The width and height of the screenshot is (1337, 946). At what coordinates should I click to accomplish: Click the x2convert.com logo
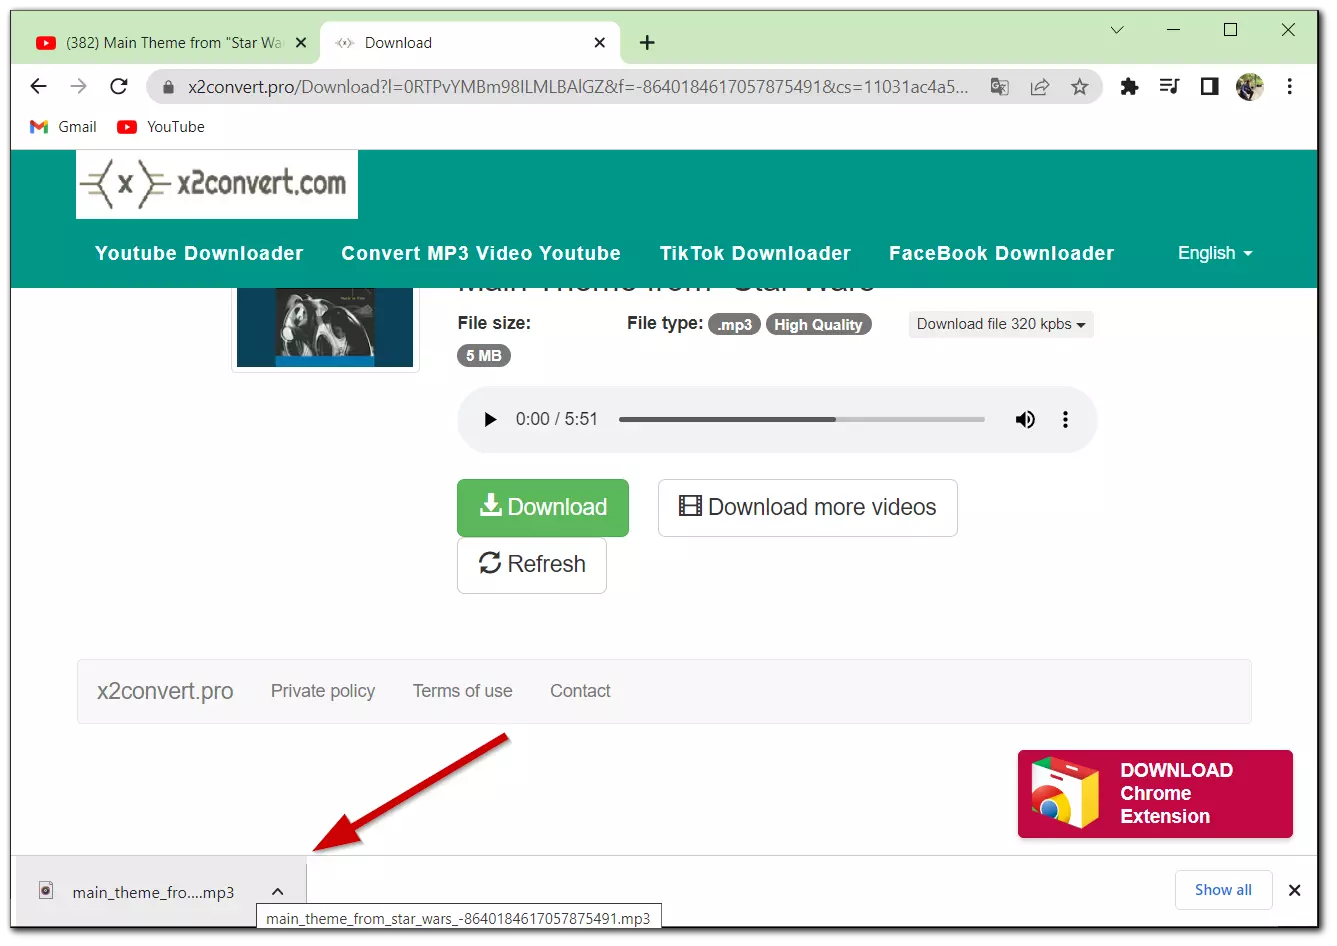click(x=217, y=184)
